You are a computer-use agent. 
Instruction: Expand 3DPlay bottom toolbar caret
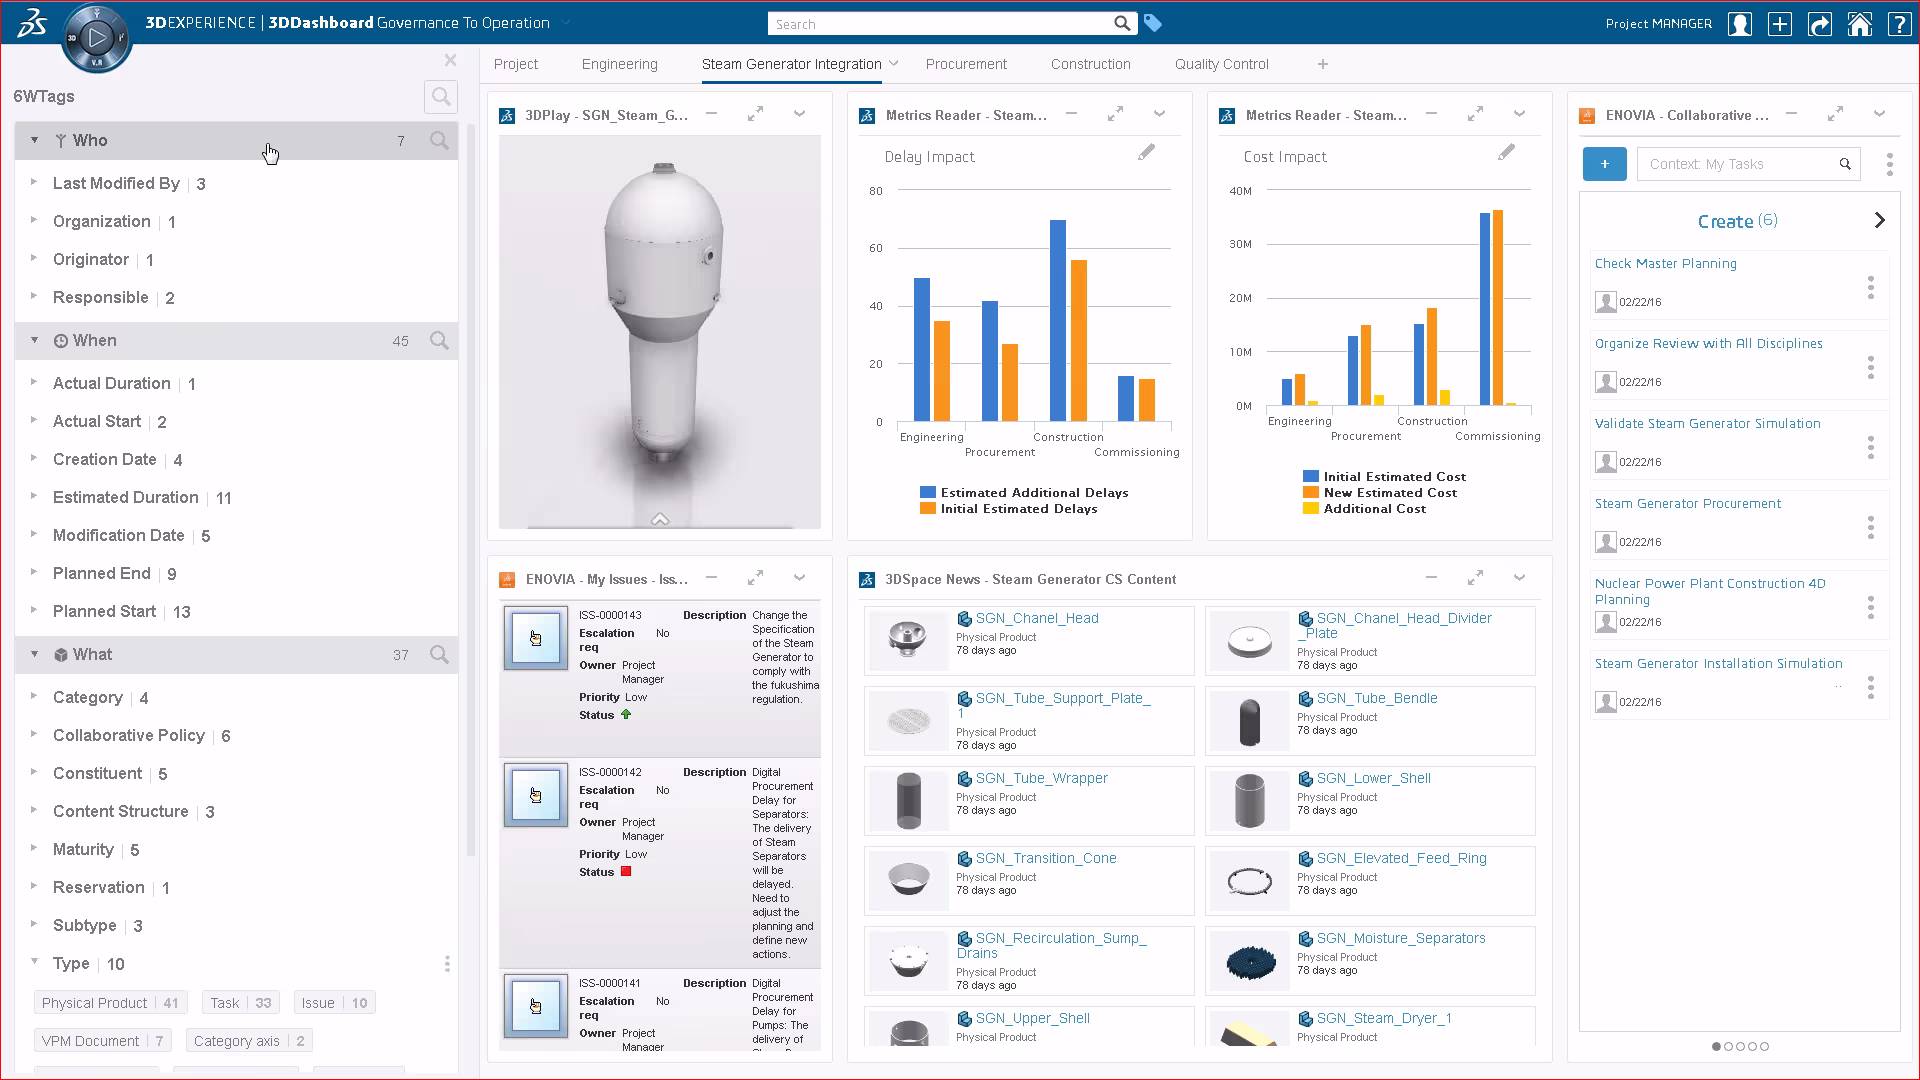pos(660,519)
